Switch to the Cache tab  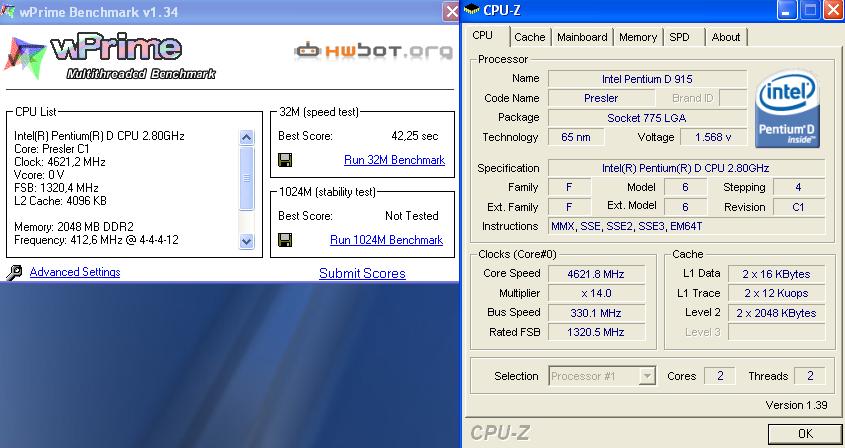(x=530, y=37)
